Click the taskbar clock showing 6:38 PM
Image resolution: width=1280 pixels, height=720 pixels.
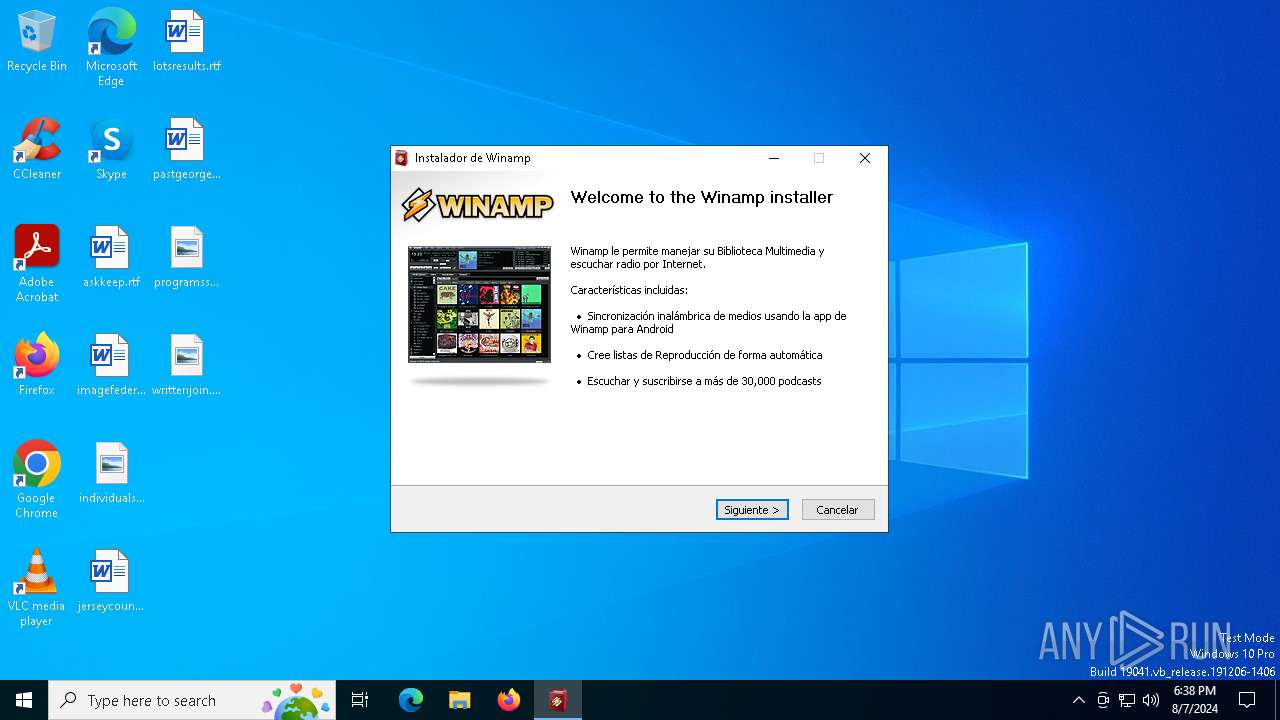[1195, 700]
